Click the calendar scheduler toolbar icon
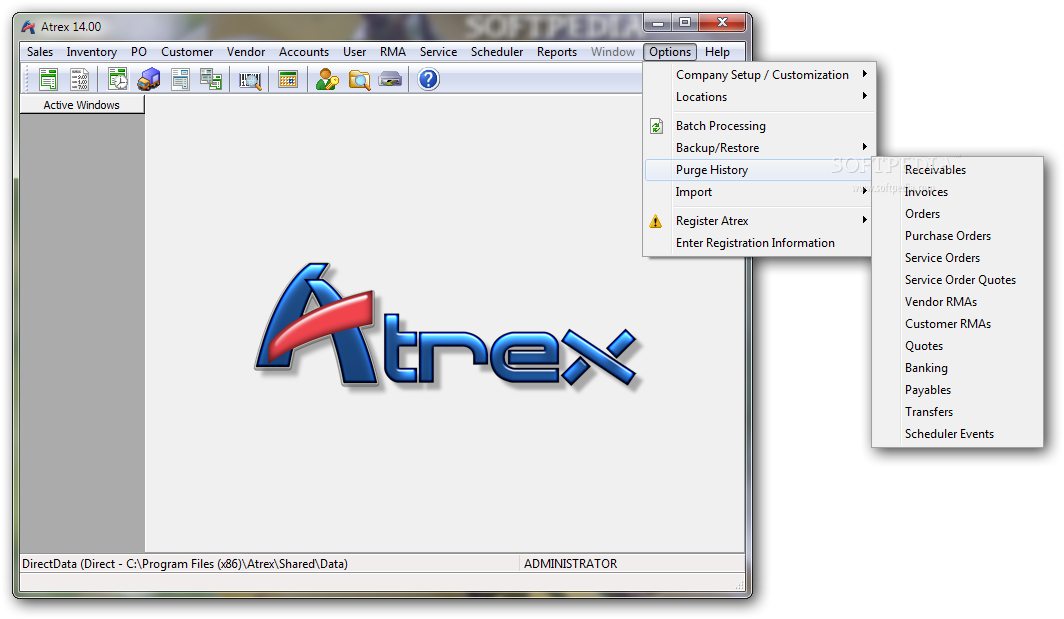This screenshot has width=1064, height=619. (x=288, y=79)
